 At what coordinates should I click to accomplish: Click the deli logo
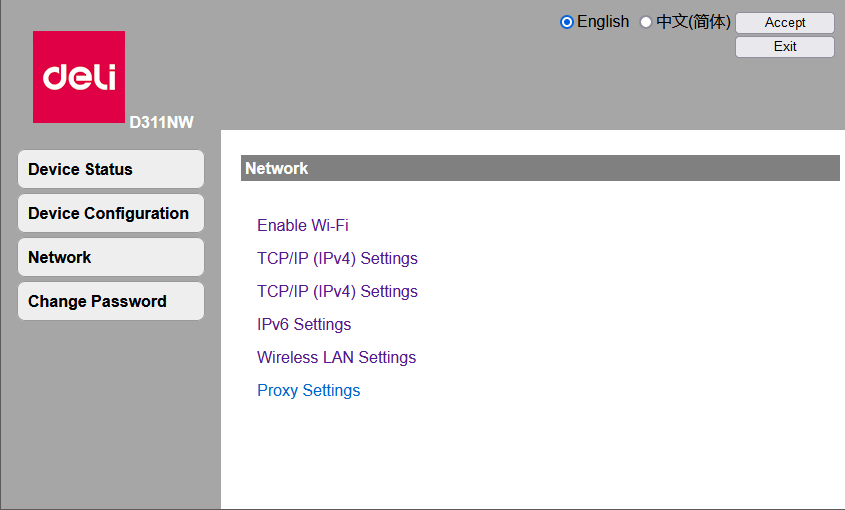[79, 77]
